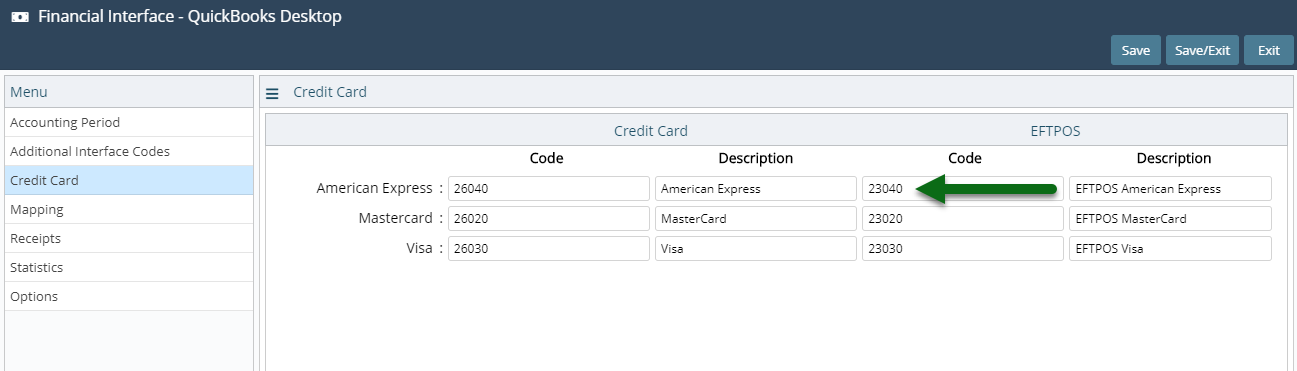The image size is (1297, 371).
Task: Click the American Express credit card code field 26040
Action: tap(549, 188)
